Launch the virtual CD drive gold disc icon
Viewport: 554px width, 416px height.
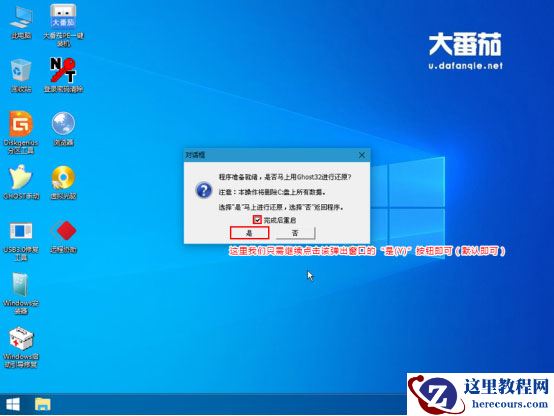[x=63, y=182]
